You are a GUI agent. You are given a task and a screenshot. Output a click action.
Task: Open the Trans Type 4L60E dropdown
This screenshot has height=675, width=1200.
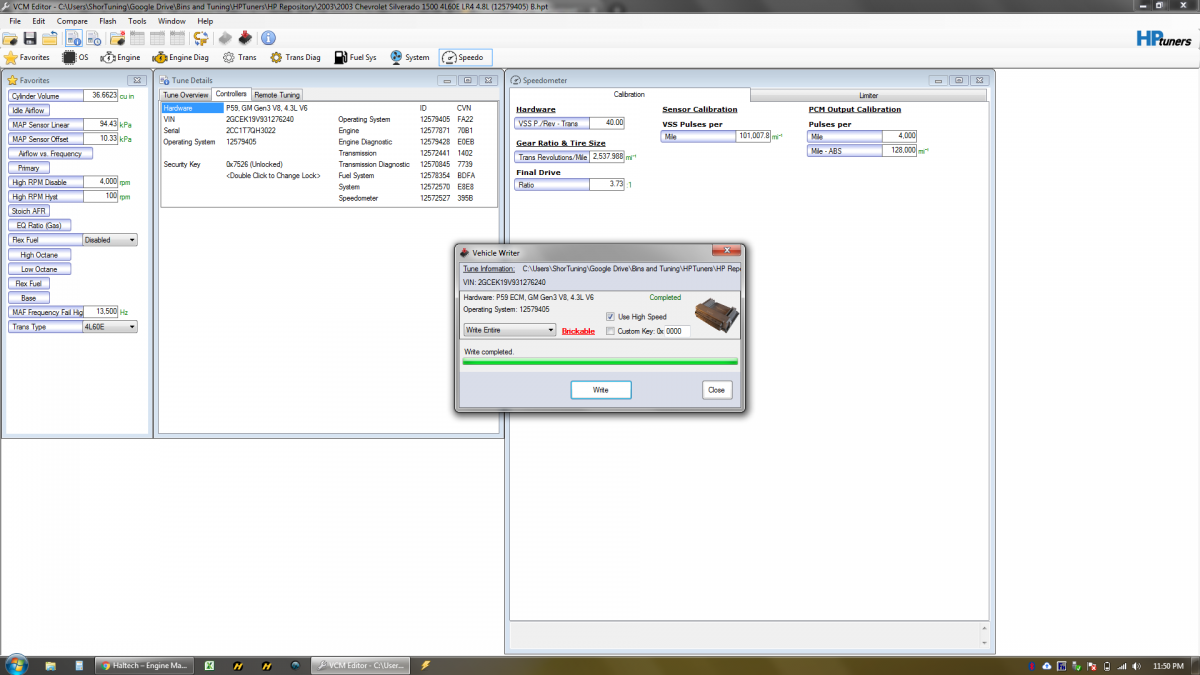tap(110, 327)
